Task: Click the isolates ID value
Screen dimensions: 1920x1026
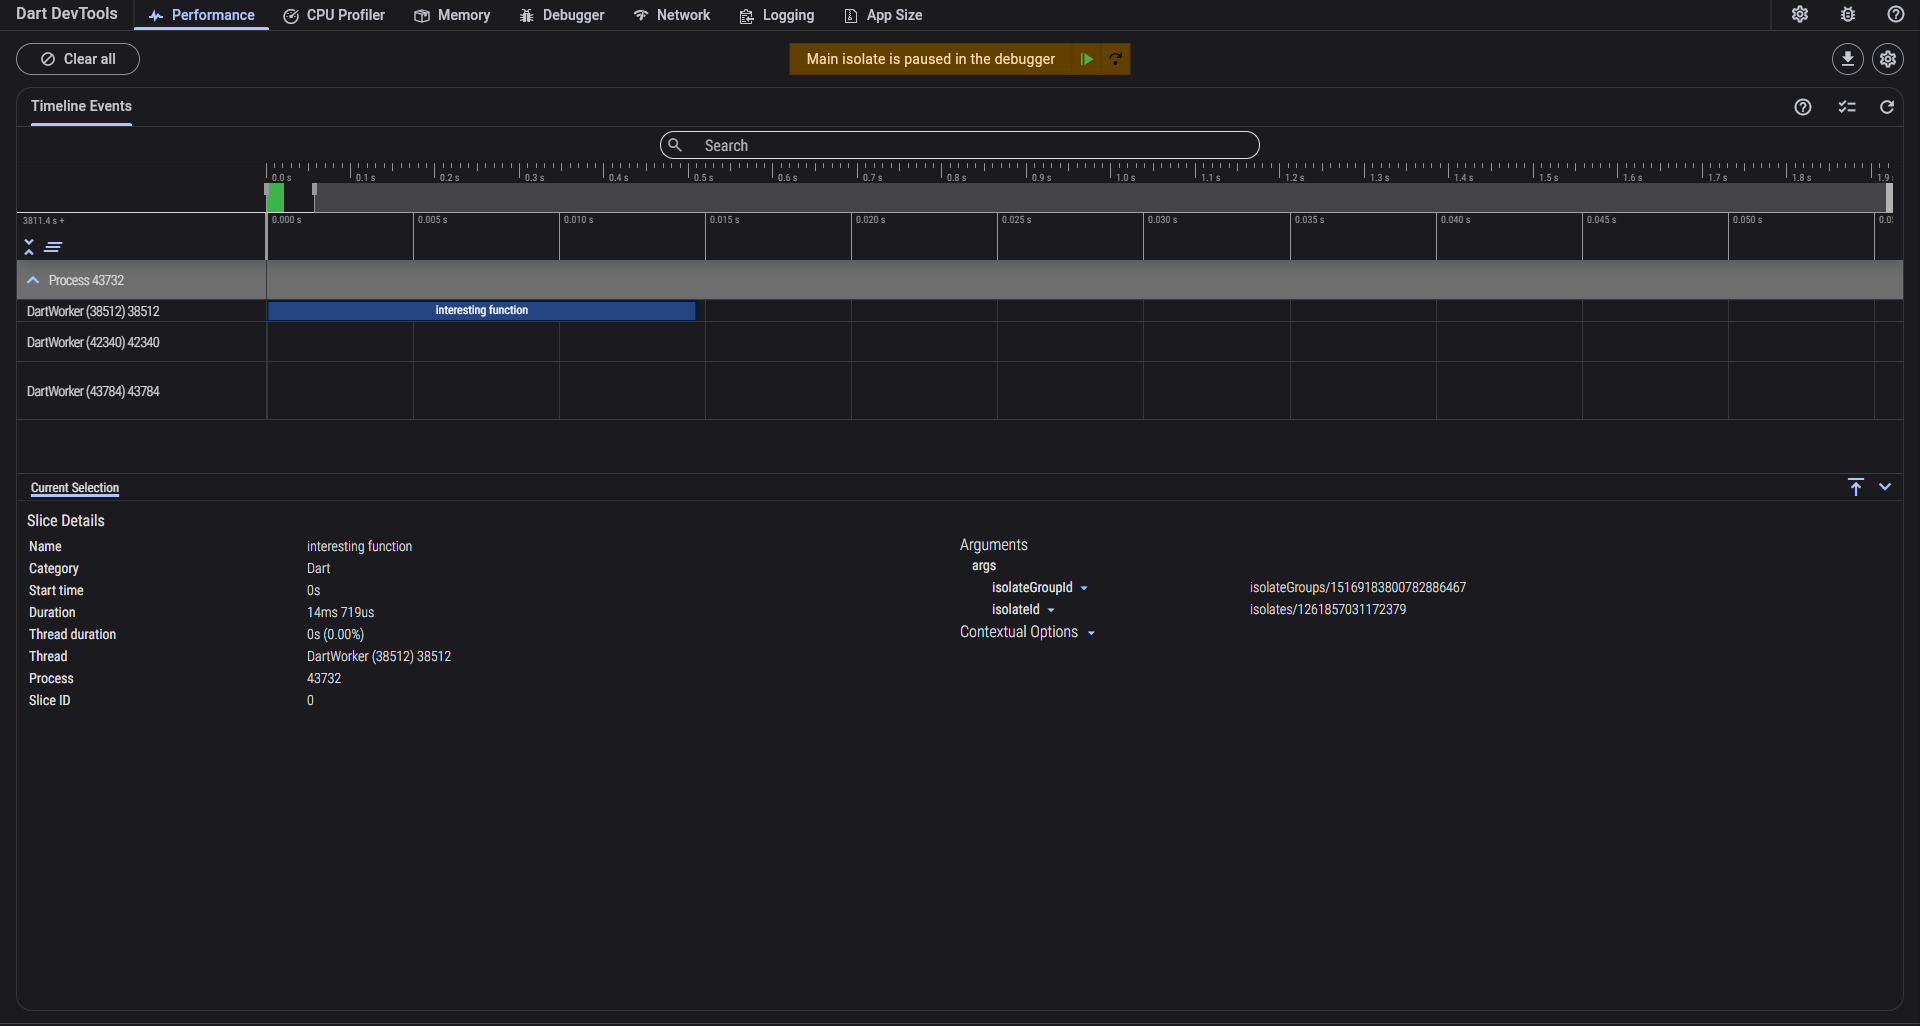Action: 1328,609
